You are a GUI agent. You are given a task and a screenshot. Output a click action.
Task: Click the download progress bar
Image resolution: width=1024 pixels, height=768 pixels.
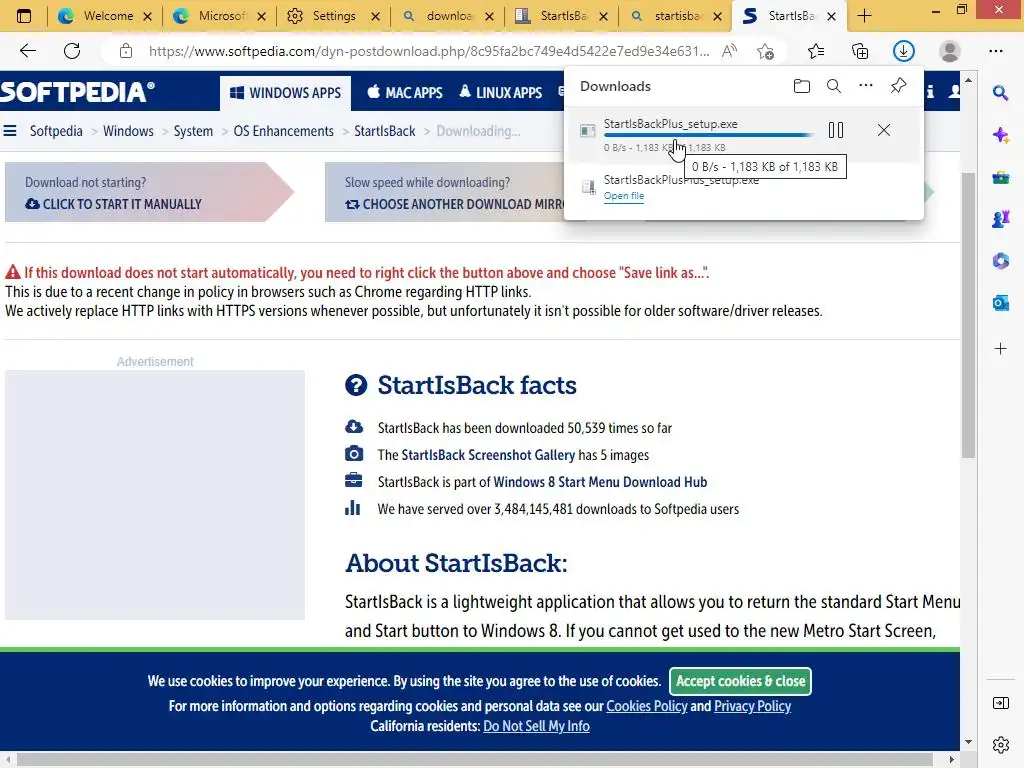[709, 135]
